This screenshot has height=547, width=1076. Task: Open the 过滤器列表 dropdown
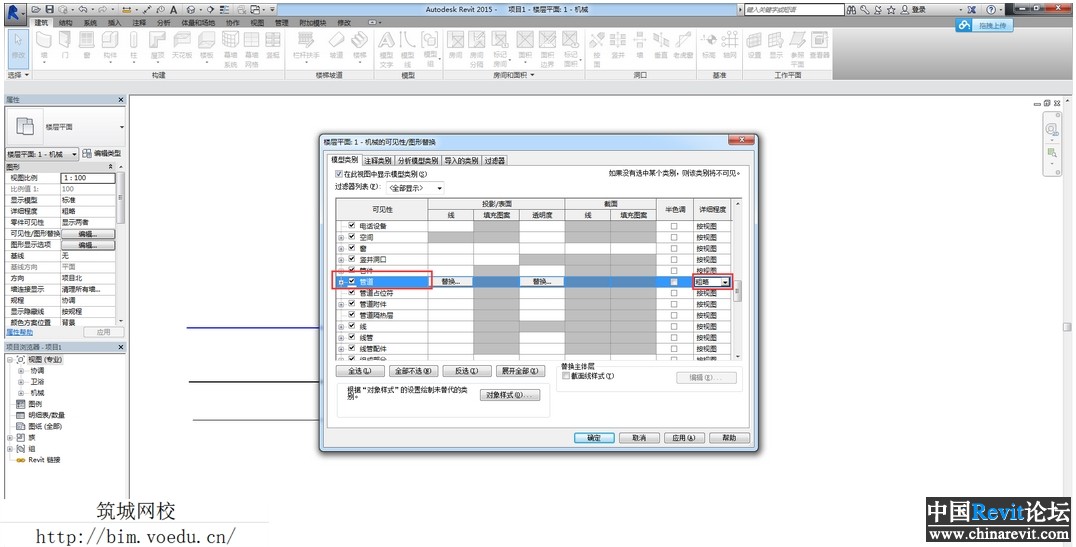click(414, 187)
